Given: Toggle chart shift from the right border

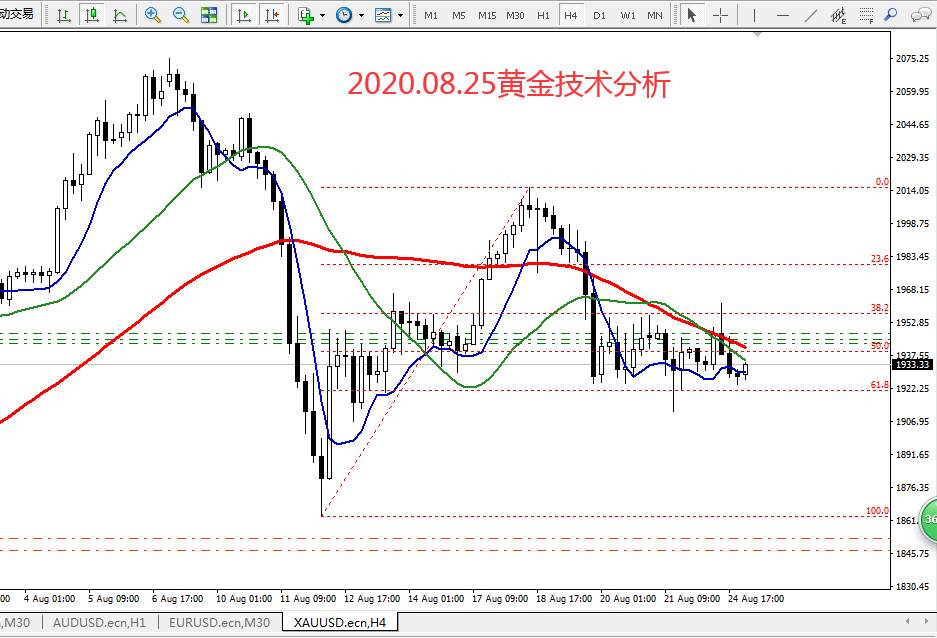Looking at the screenshot, I should pyautogui.click(x=272, y=15).
